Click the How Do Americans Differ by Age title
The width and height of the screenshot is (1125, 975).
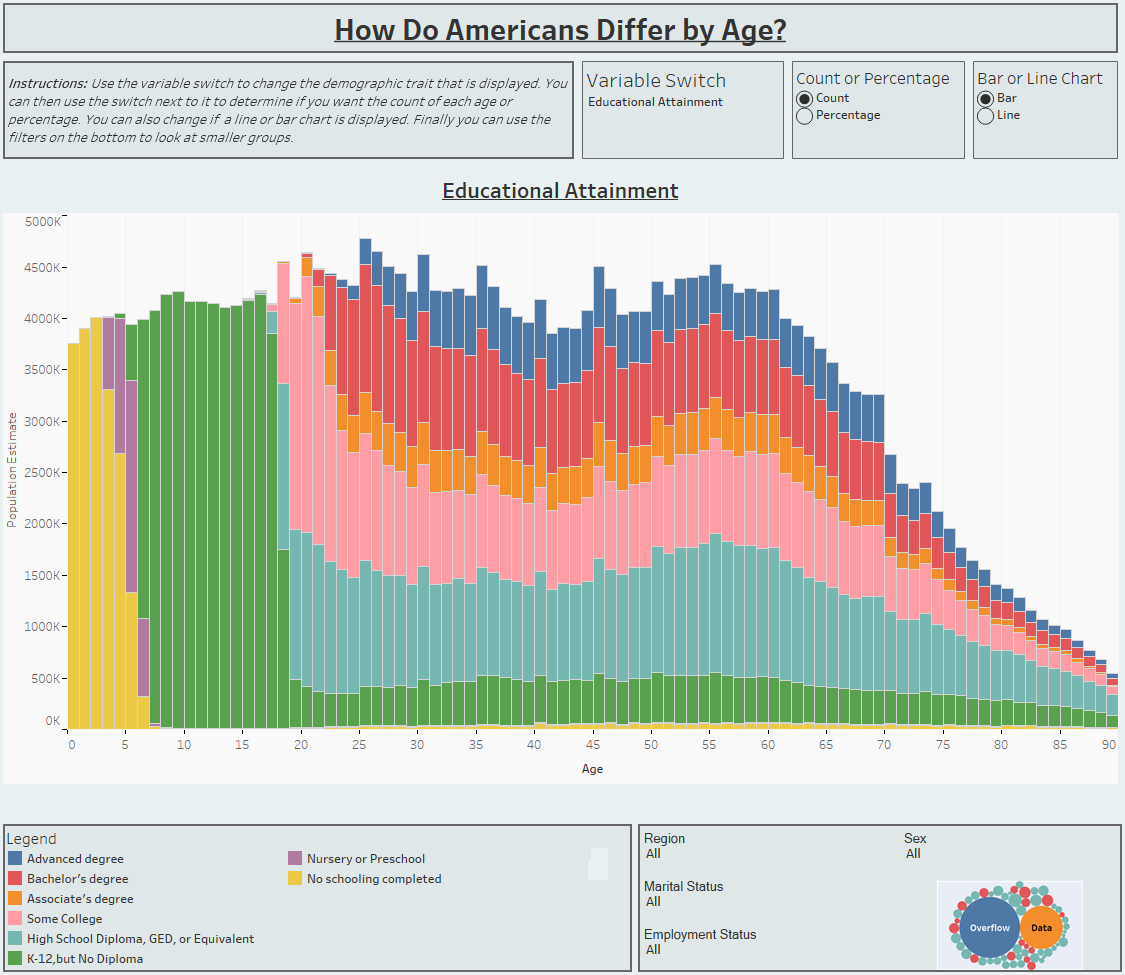561,29
